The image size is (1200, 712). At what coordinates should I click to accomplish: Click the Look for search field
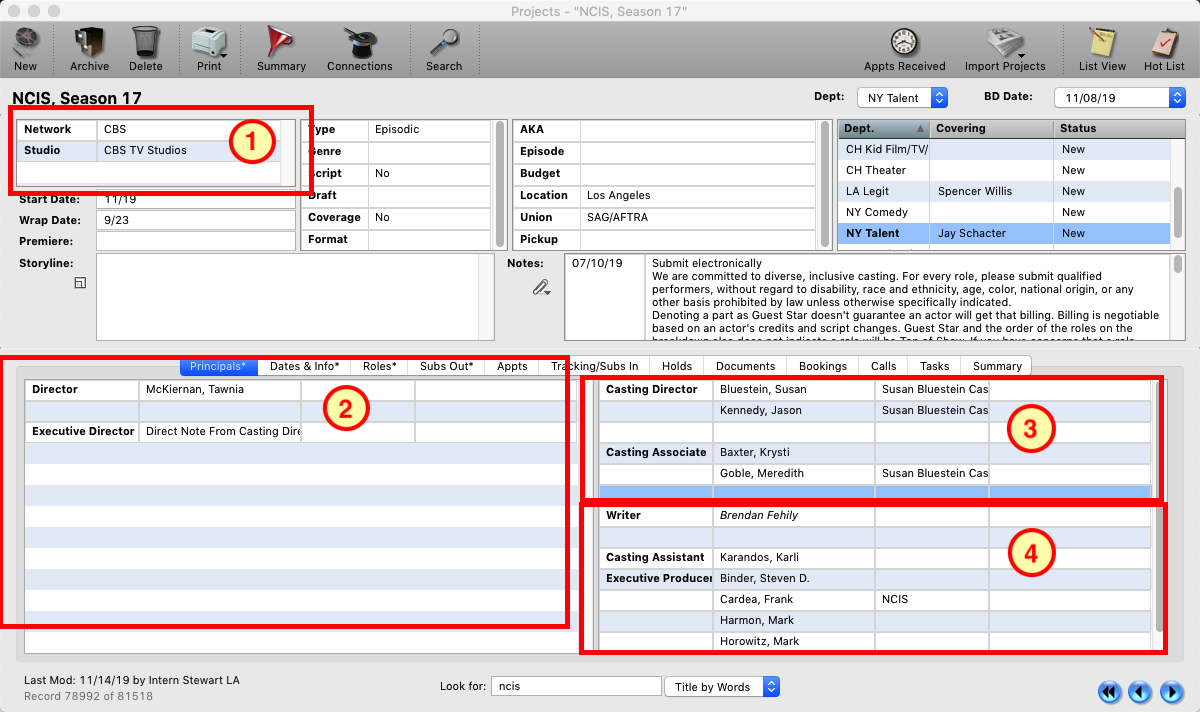click(576, 686)
